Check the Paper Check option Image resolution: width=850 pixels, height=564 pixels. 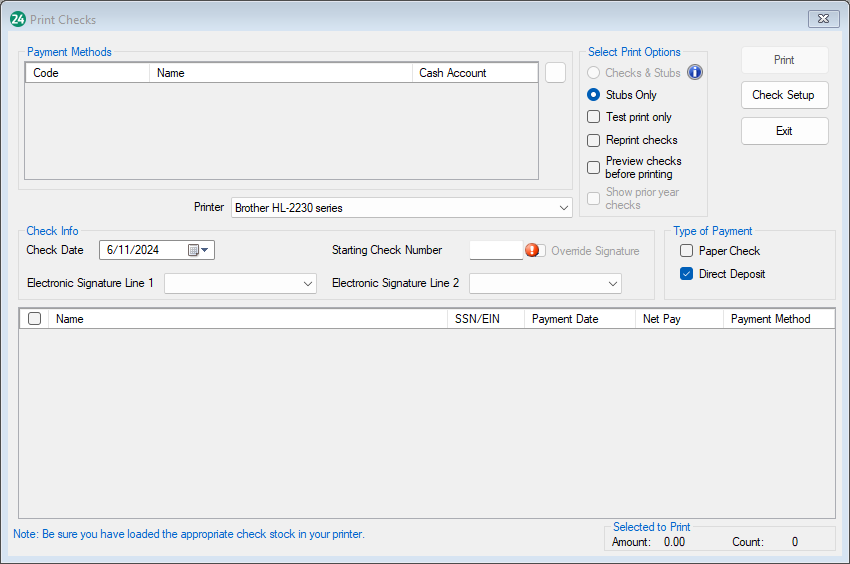pyautogui.click(x=687, y=251)
